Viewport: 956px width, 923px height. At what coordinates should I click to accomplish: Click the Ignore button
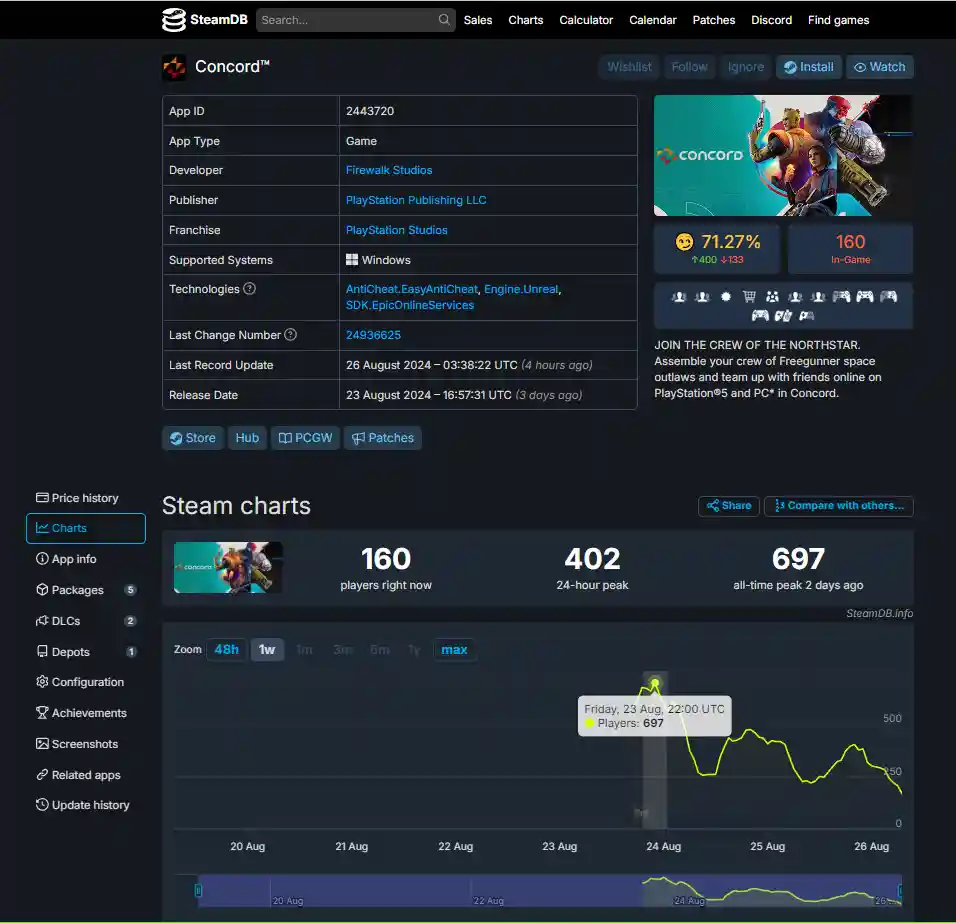pyautogui.click(x=746, y=67)
